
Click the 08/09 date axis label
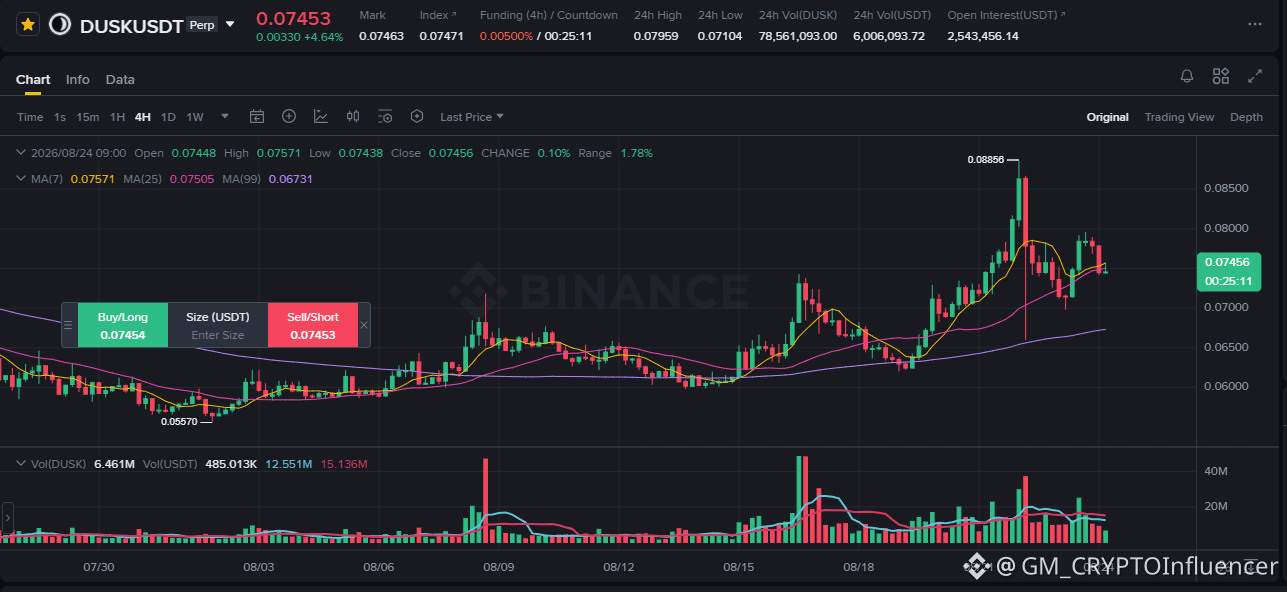(498, 567)
